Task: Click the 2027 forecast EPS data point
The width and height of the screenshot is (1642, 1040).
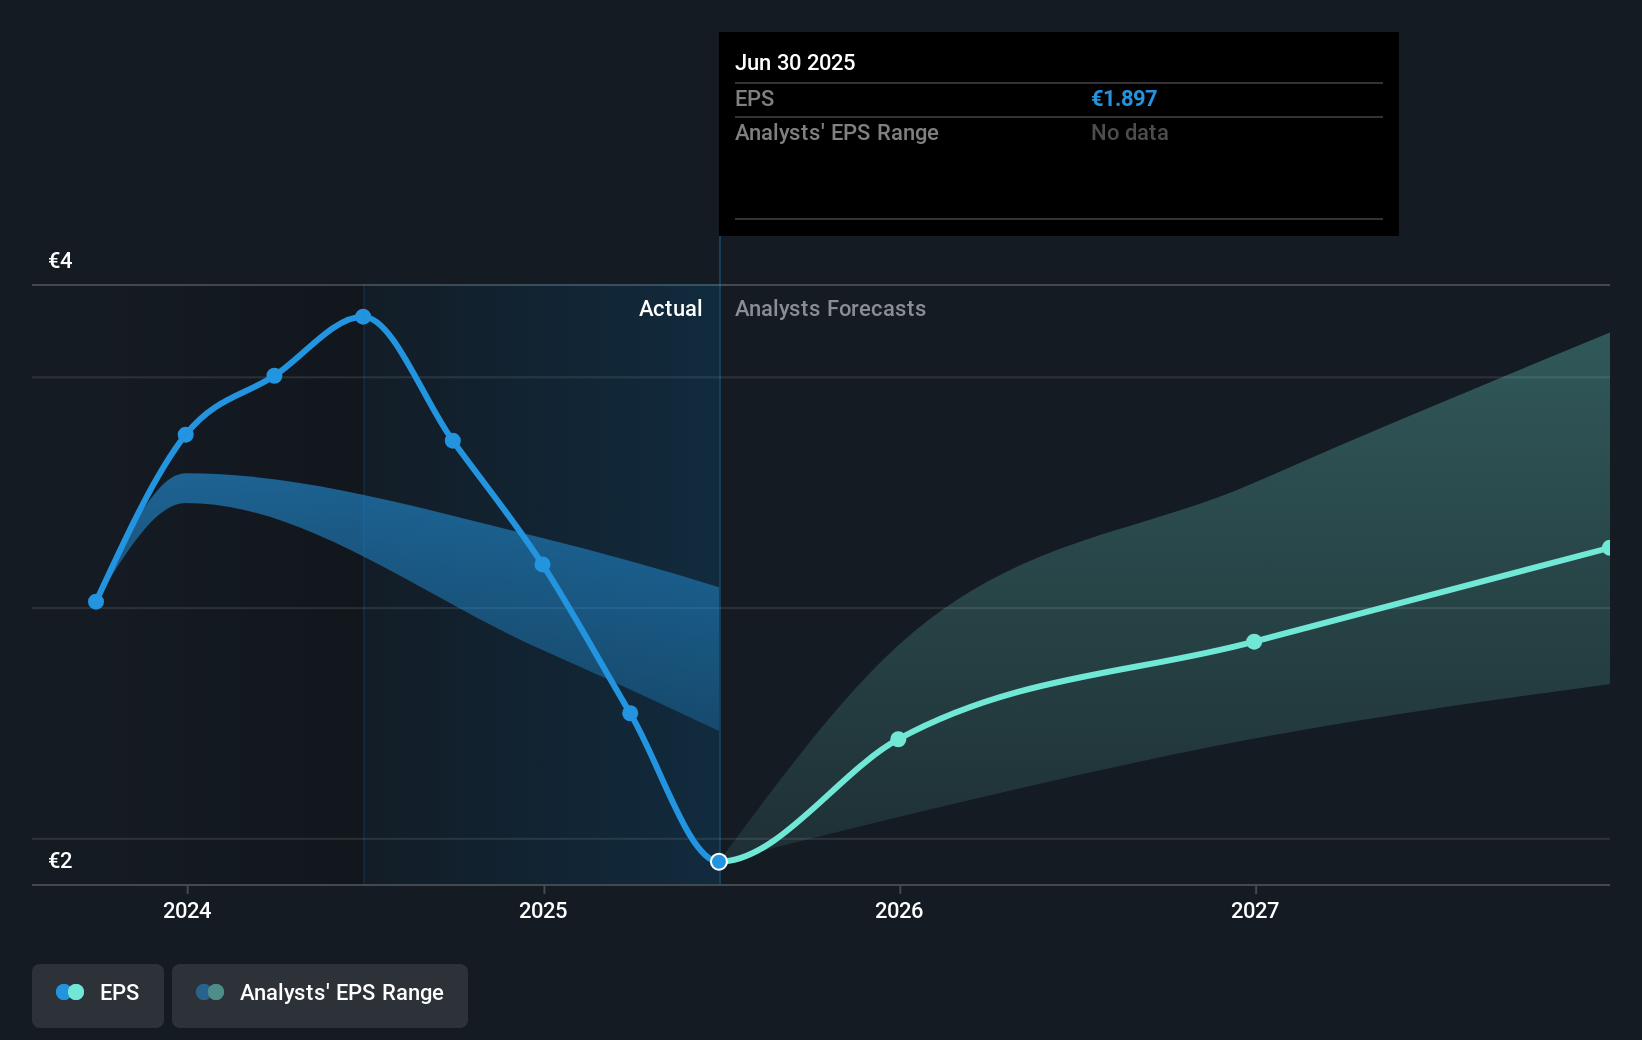Action: [x=1254, y=642]
